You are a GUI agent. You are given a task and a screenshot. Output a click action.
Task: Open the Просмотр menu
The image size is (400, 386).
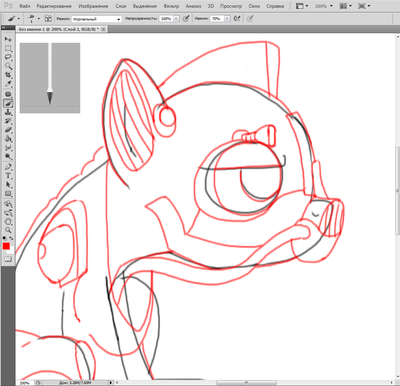[x=231, y=6]
